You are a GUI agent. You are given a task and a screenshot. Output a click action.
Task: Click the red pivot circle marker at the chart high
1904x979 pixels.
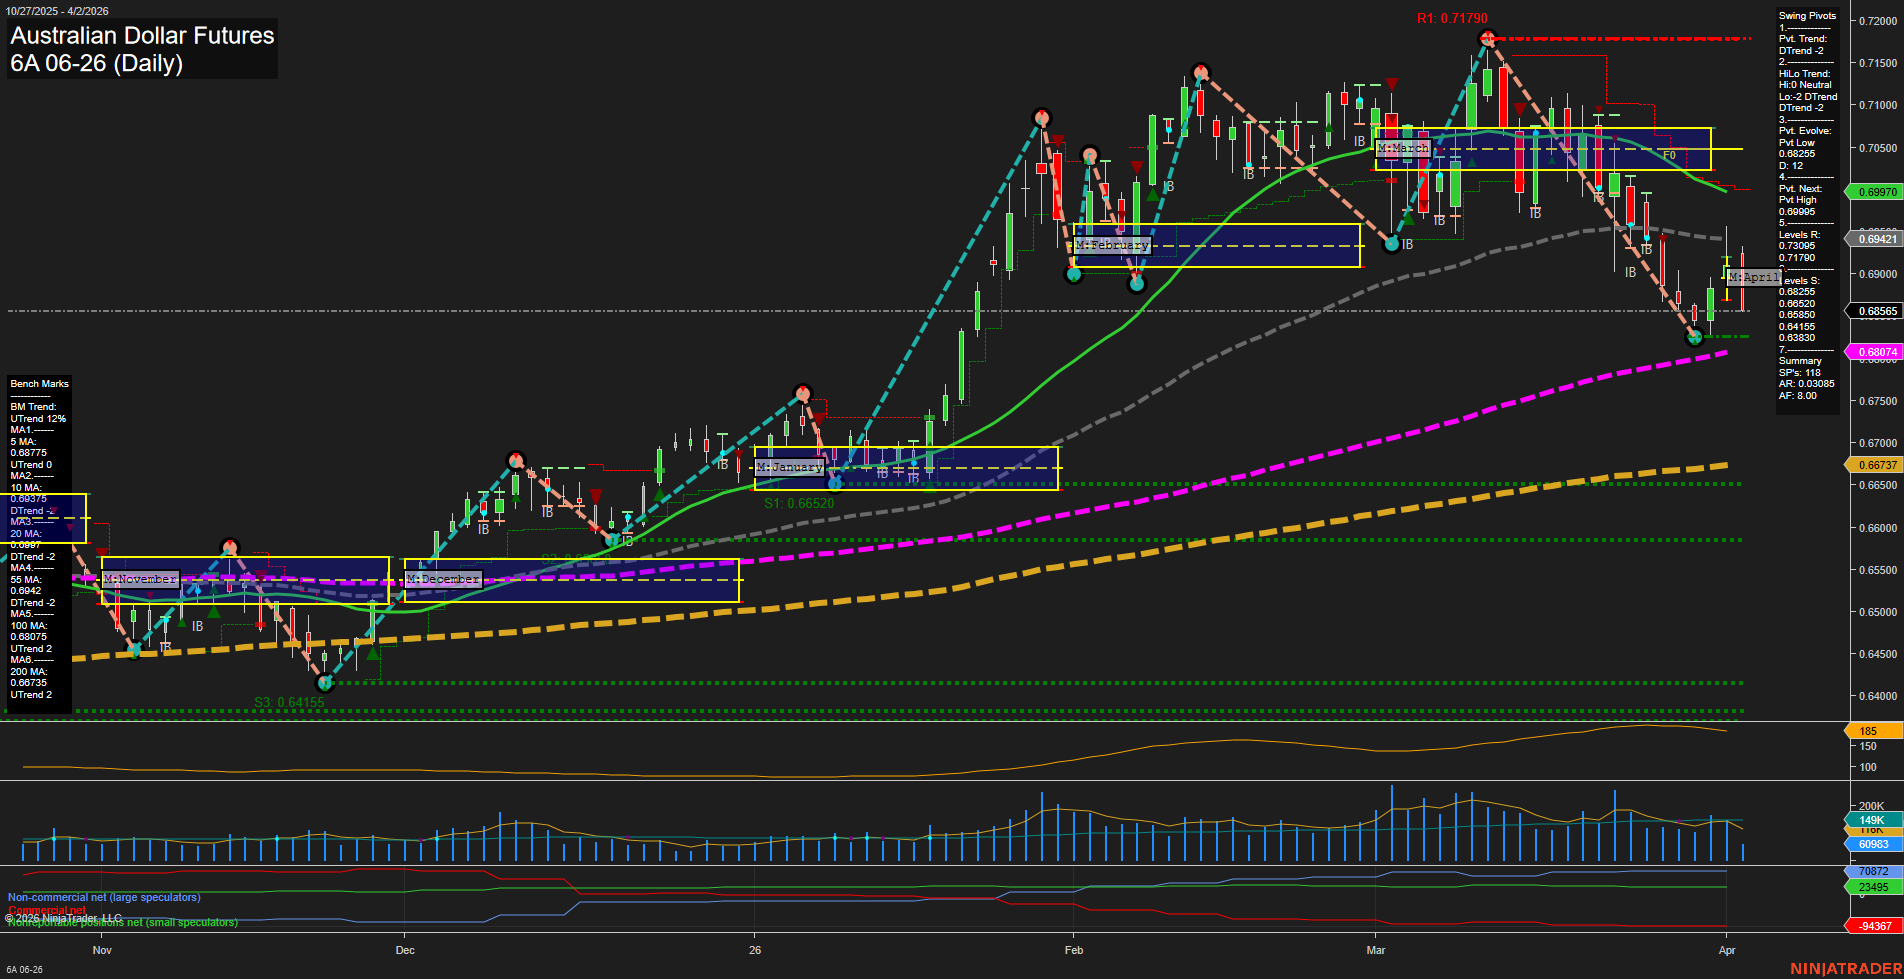(x=1488, y=37)
